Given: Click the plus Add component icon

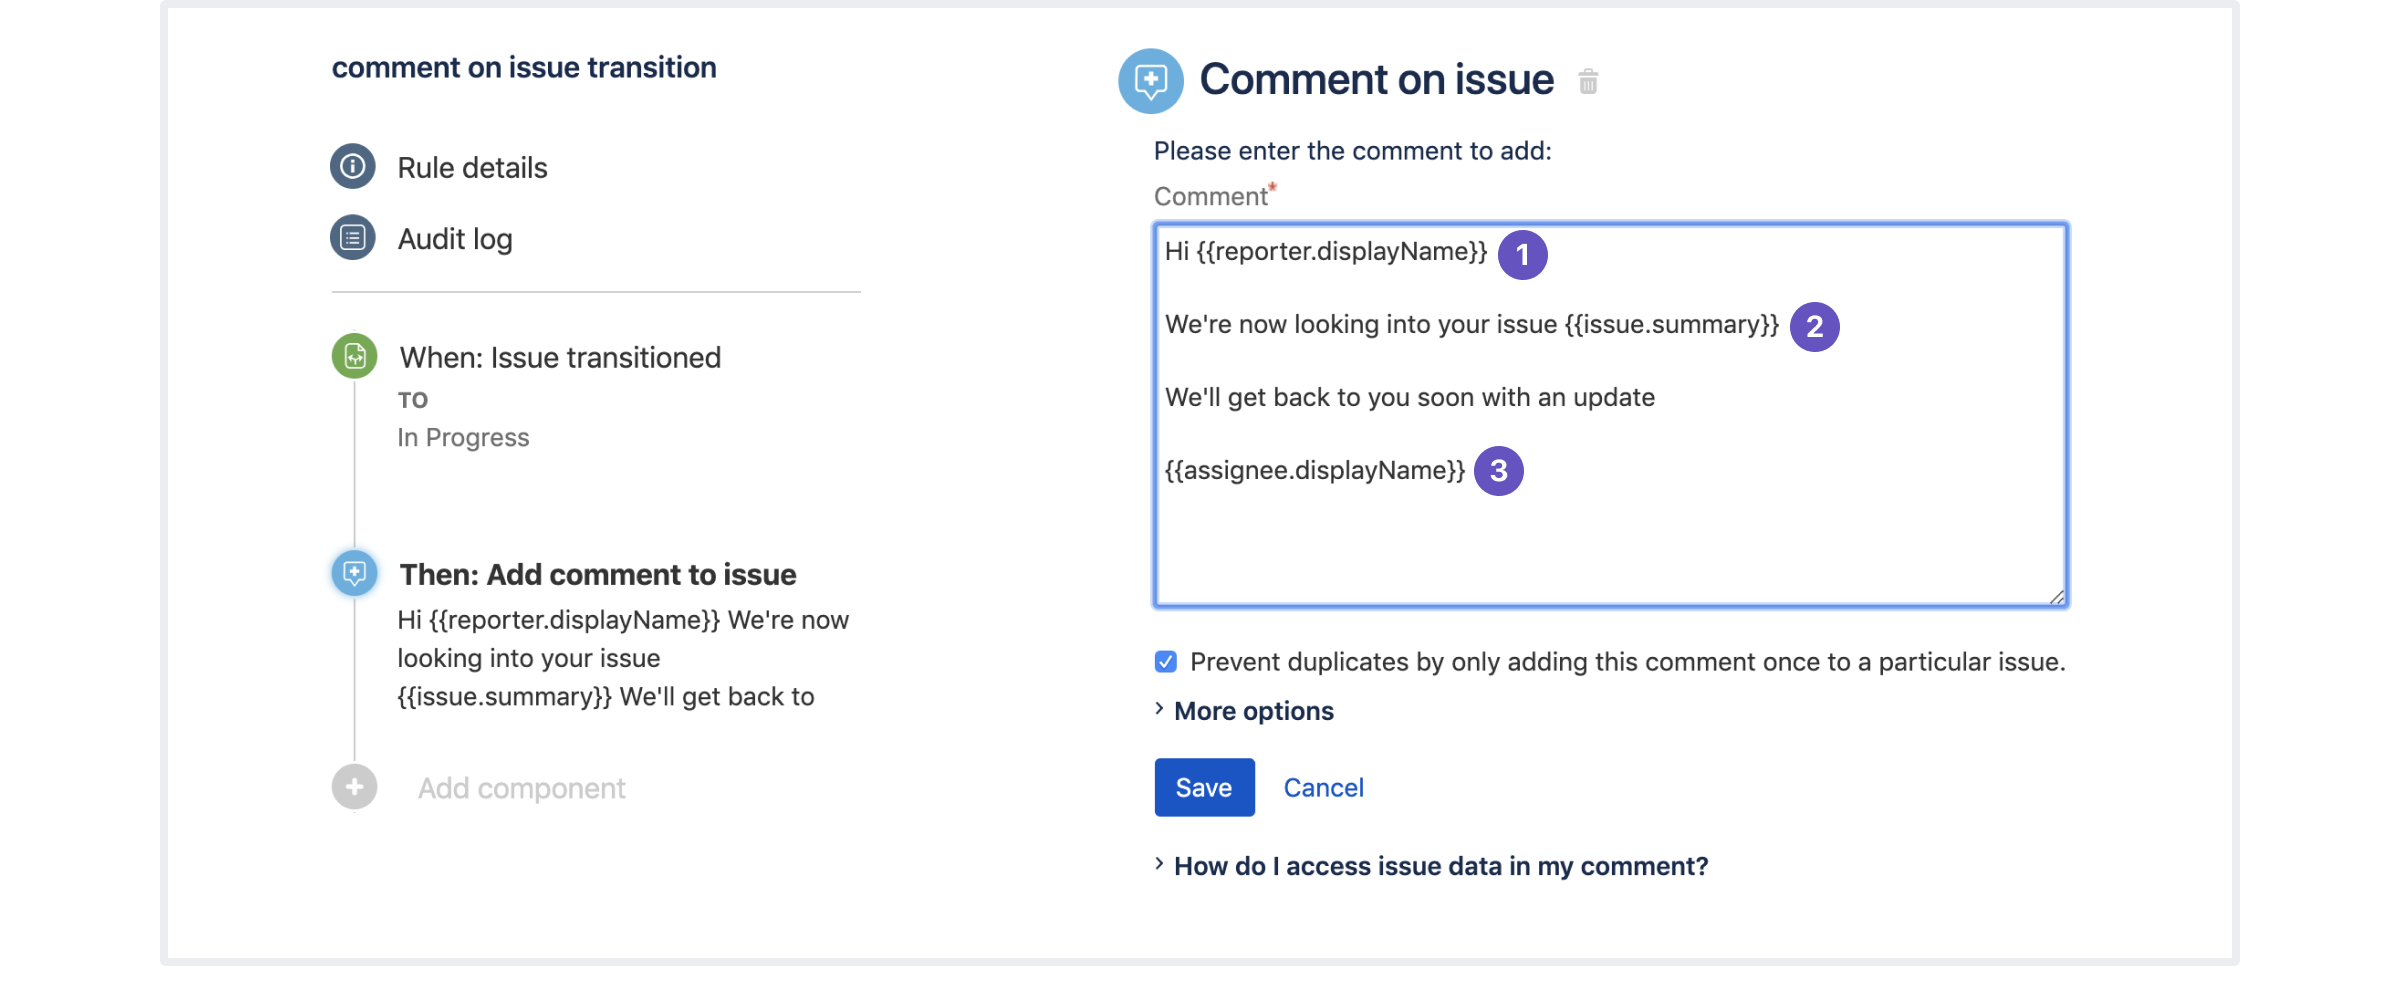Looking at the screenshot, I should click(354, 787).
